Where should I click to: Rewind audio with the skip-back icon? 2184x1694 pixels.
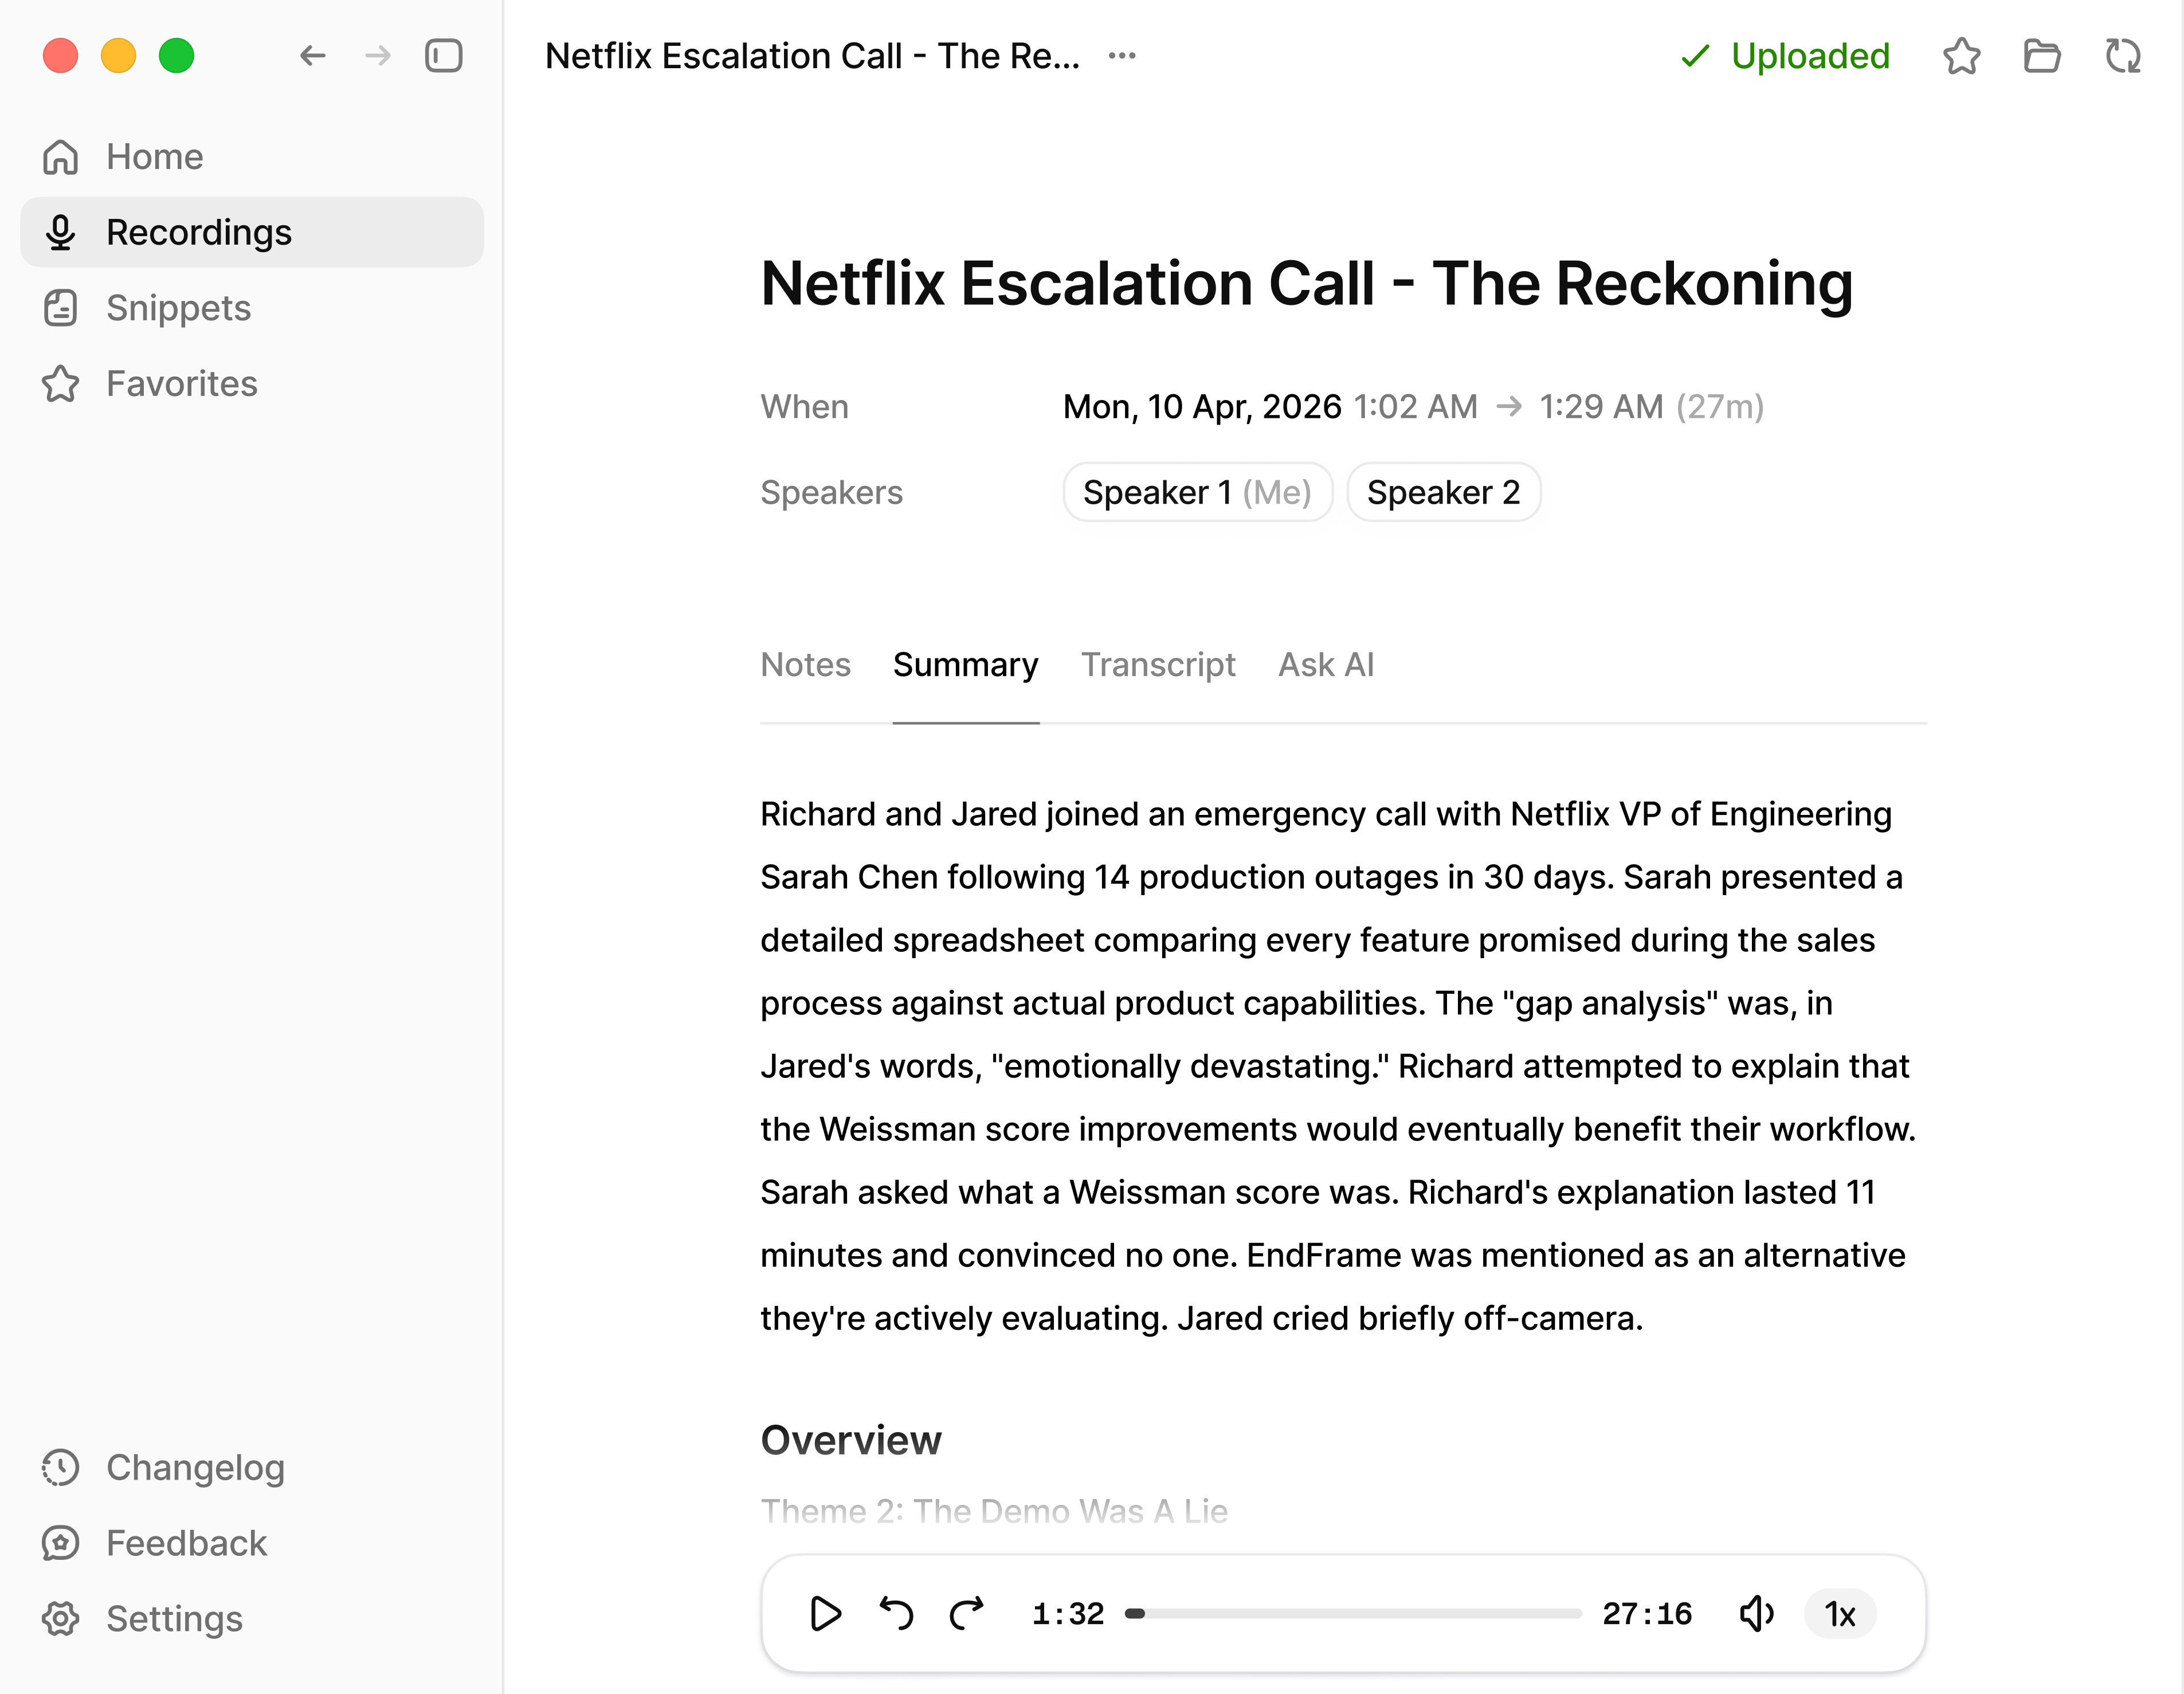tap(896, 1613)
